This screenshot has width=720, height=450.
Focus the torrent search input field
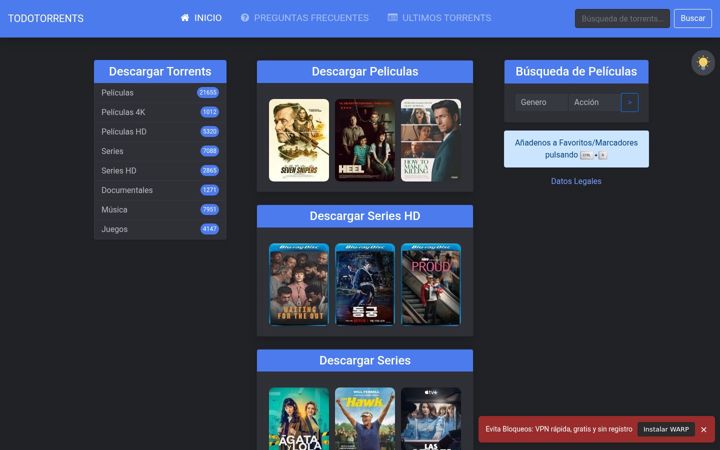622,18
